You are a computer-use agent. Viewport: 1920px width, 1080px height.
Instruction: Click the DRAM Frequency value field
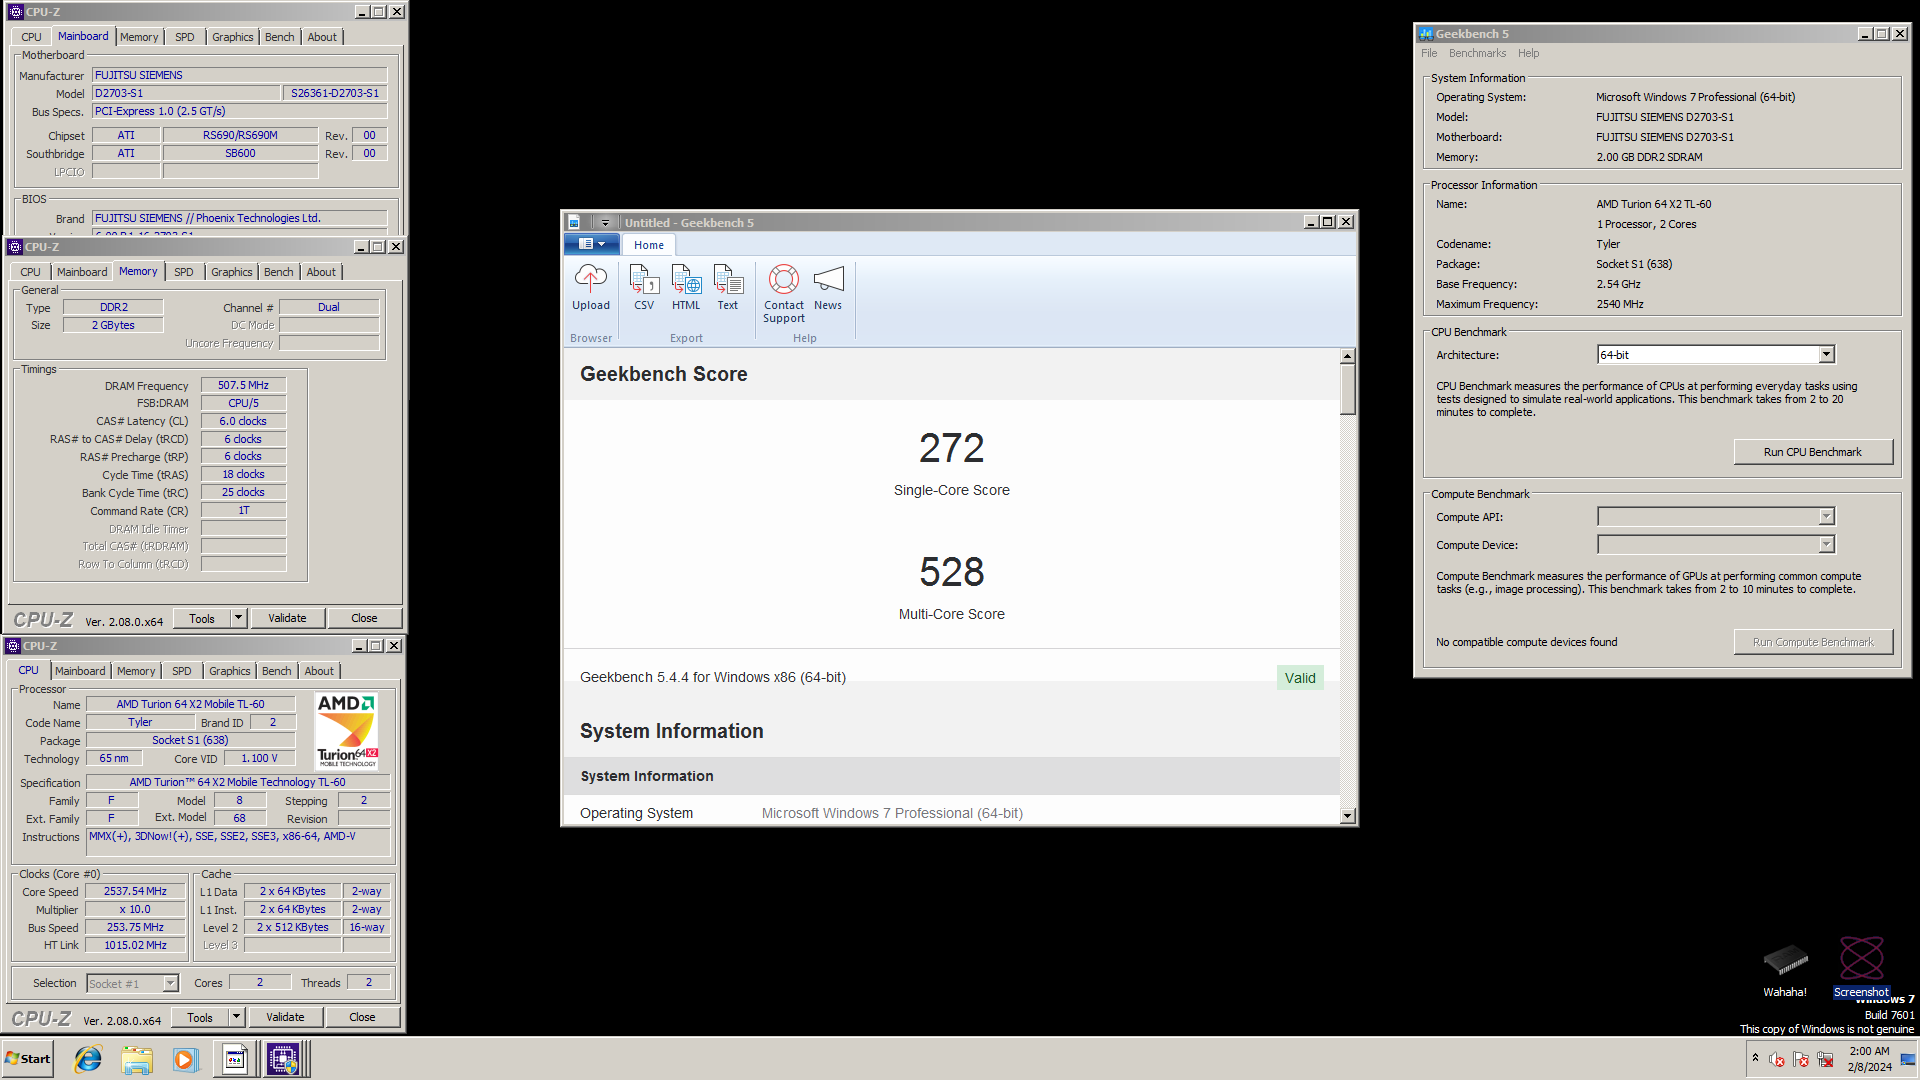(243, 385)
